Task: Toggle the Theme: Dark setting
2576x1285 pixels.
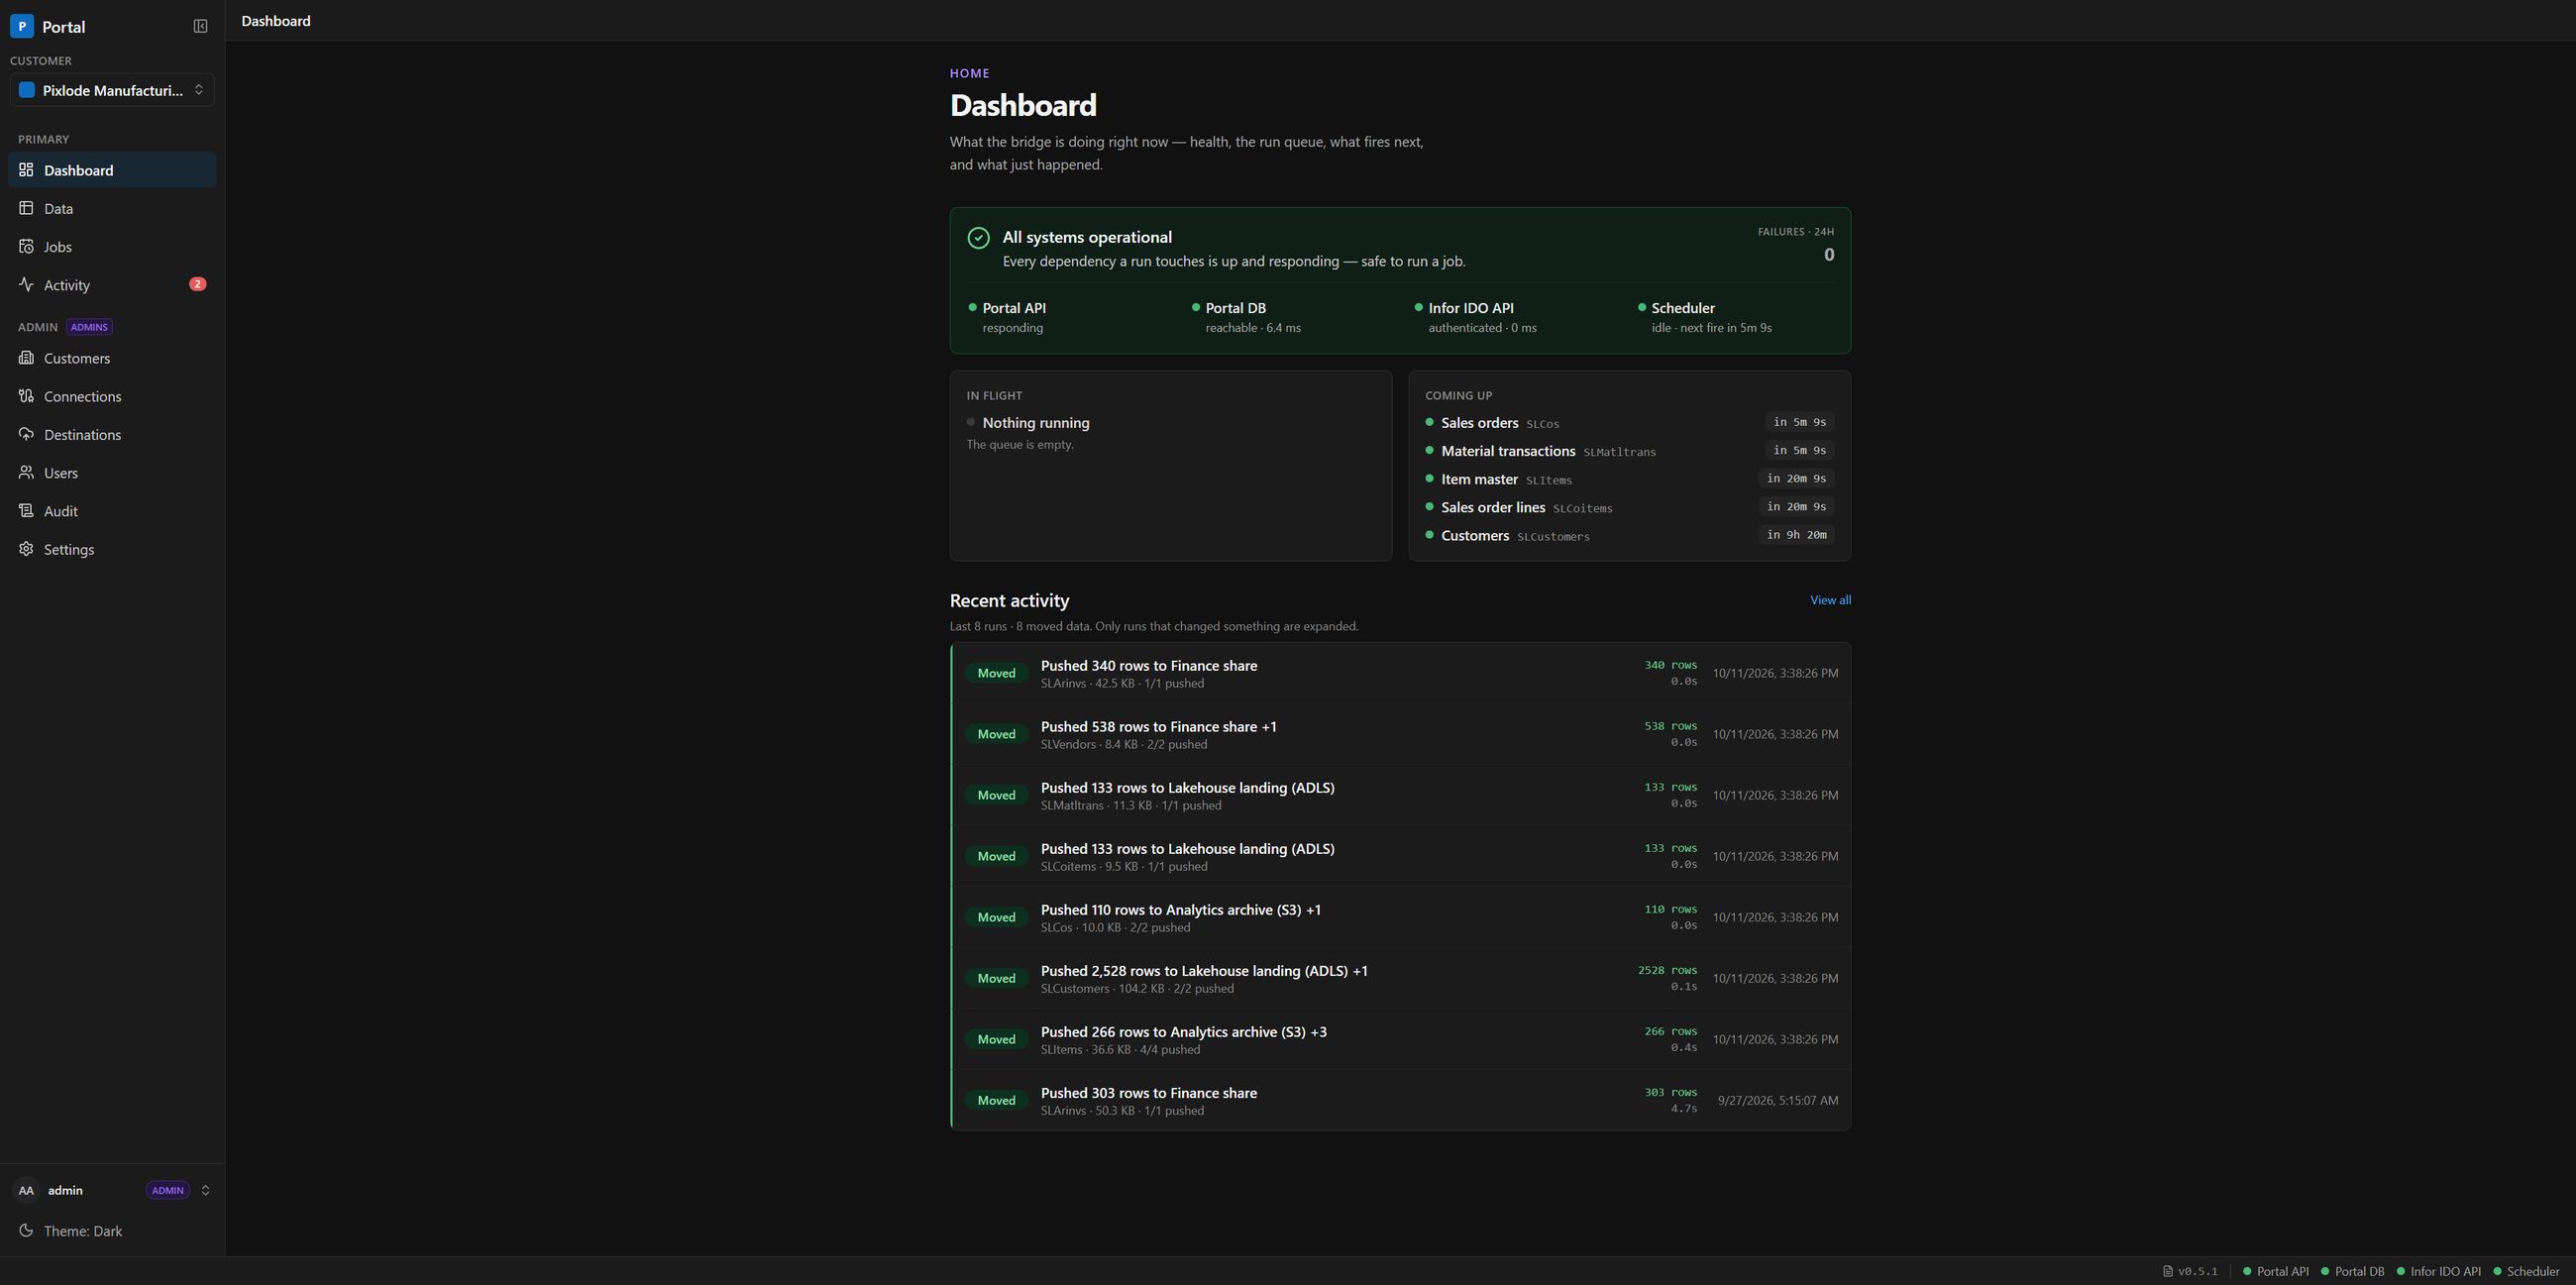Action: click(112, 1231)
